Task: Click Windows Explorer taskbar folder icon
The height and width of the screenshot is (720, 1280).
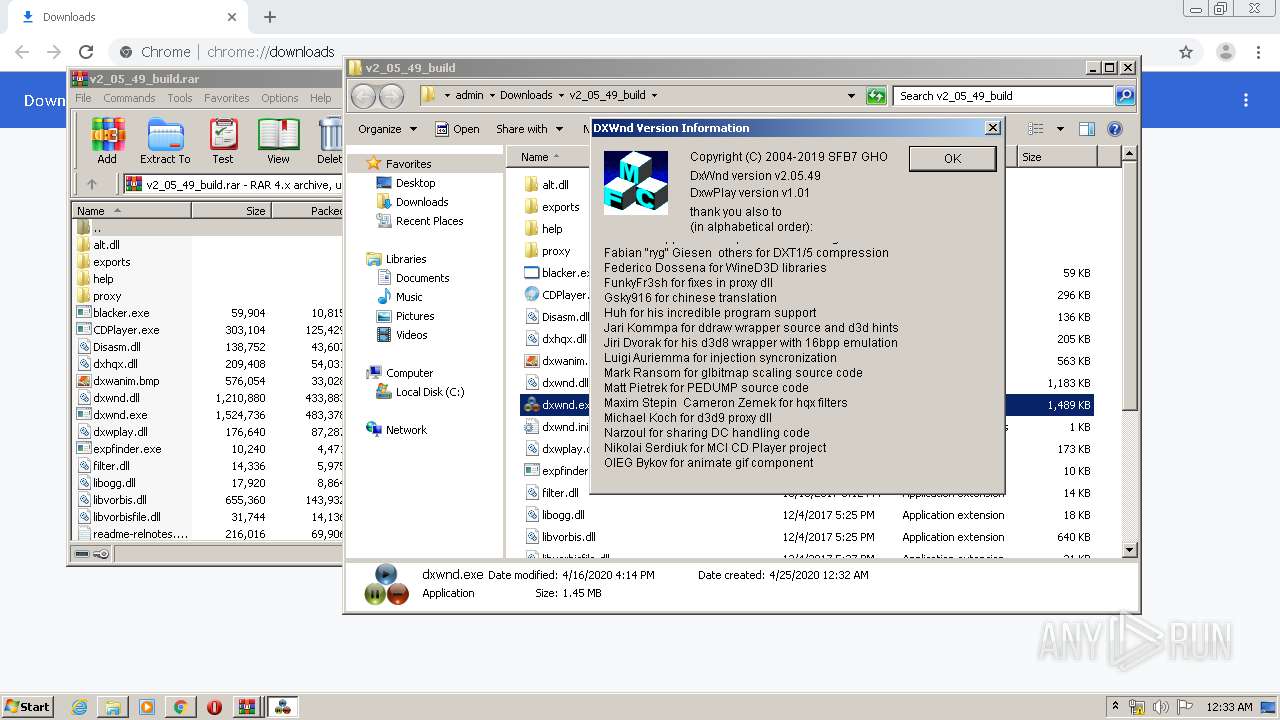Action: [113, 707]
